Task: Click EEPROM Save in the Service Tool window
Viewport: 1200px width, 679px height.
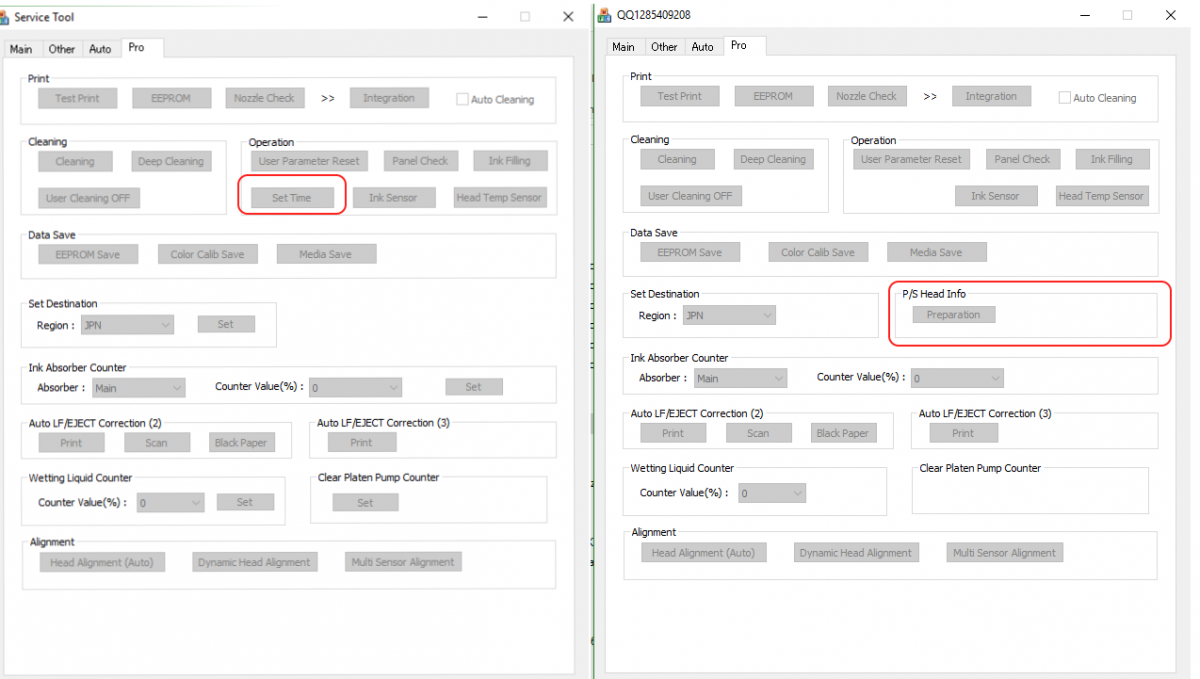Action: (88, 254)
